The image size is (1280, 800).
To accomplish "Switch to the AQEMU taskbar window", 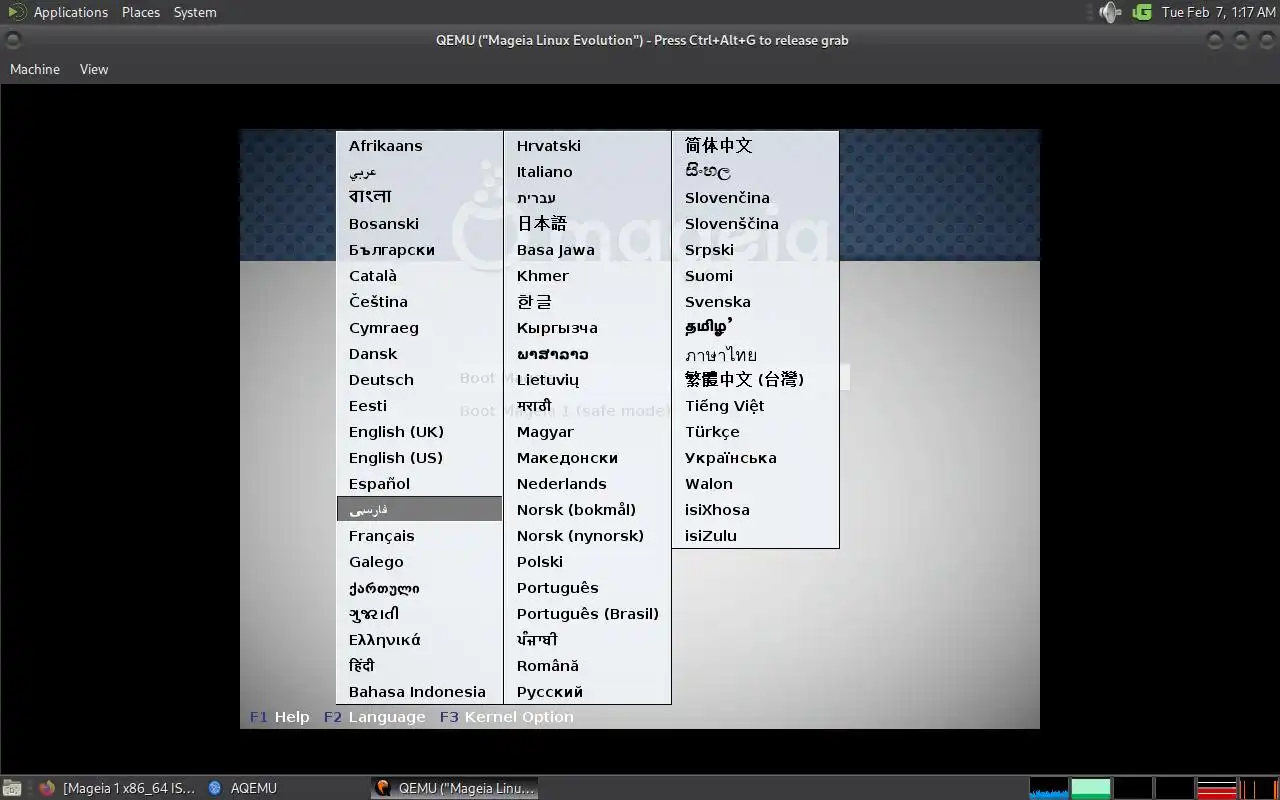I will pos(243,788).
